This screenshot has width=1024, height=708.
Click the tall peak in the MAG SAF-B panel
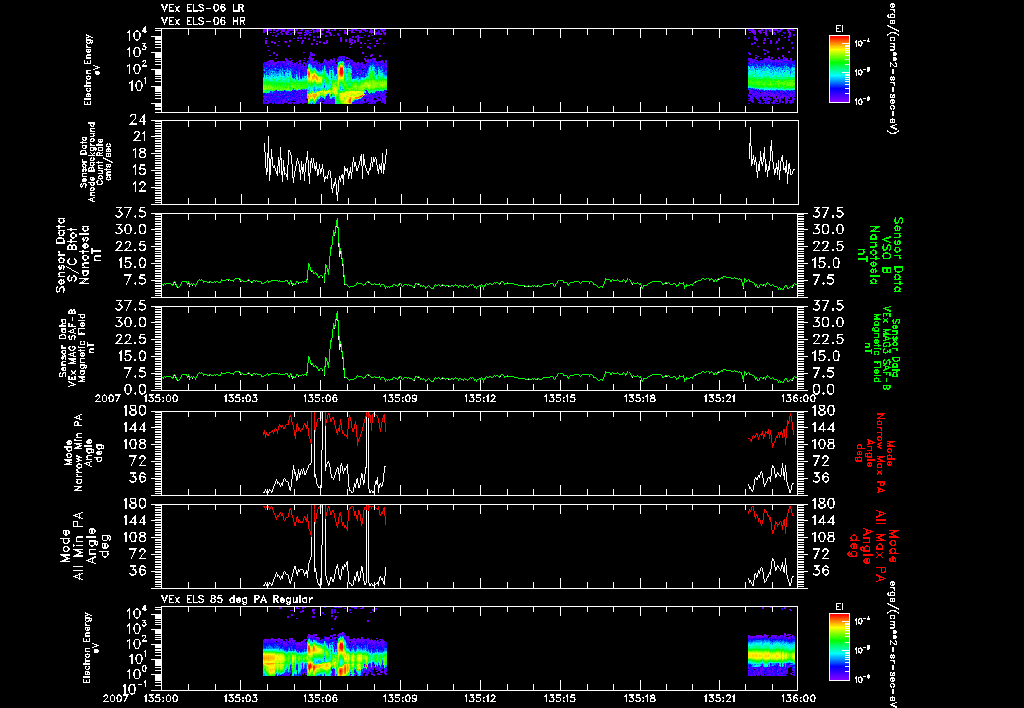tap(337, 345)
